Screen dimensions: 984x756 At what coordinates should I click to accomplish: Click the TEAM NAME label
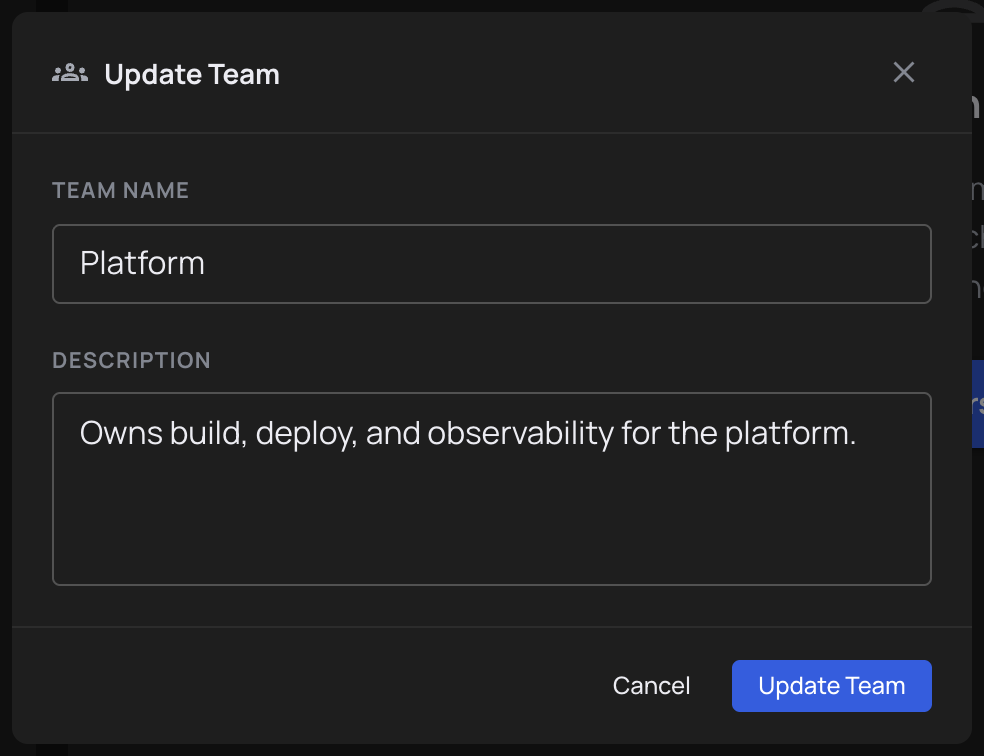coord(120,191)
